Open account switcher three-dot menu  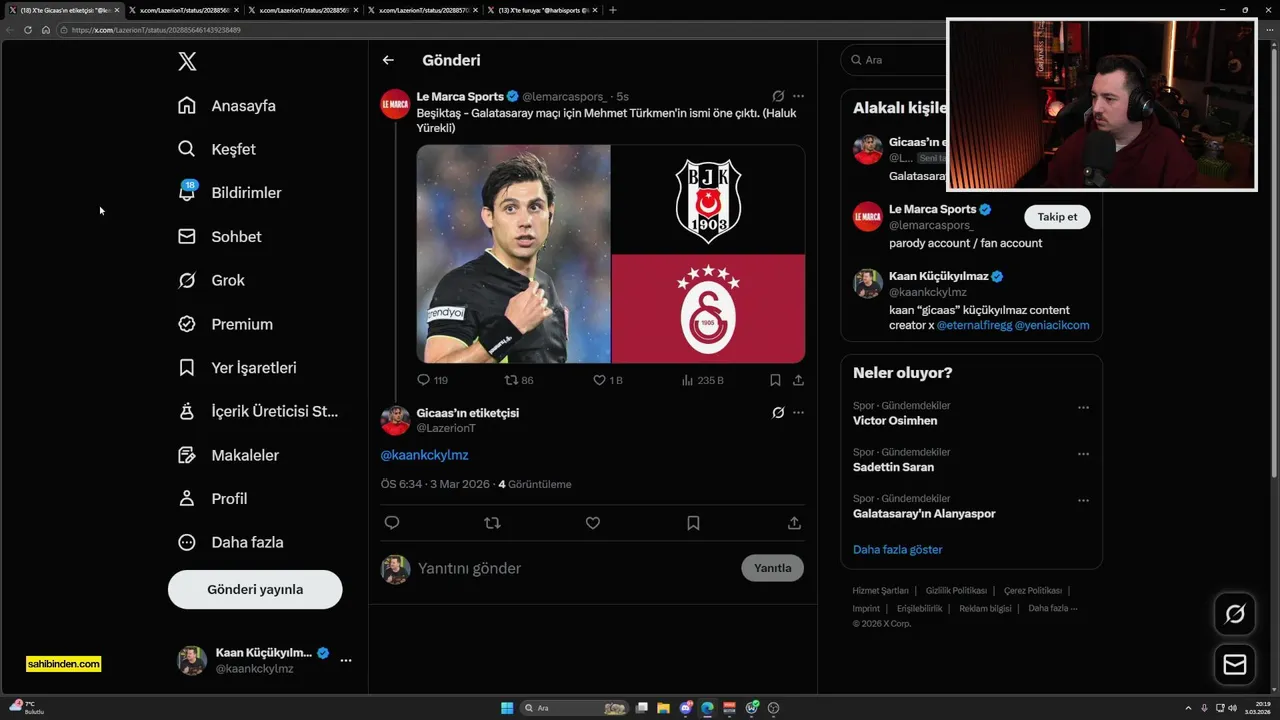(x=346, y=660)
